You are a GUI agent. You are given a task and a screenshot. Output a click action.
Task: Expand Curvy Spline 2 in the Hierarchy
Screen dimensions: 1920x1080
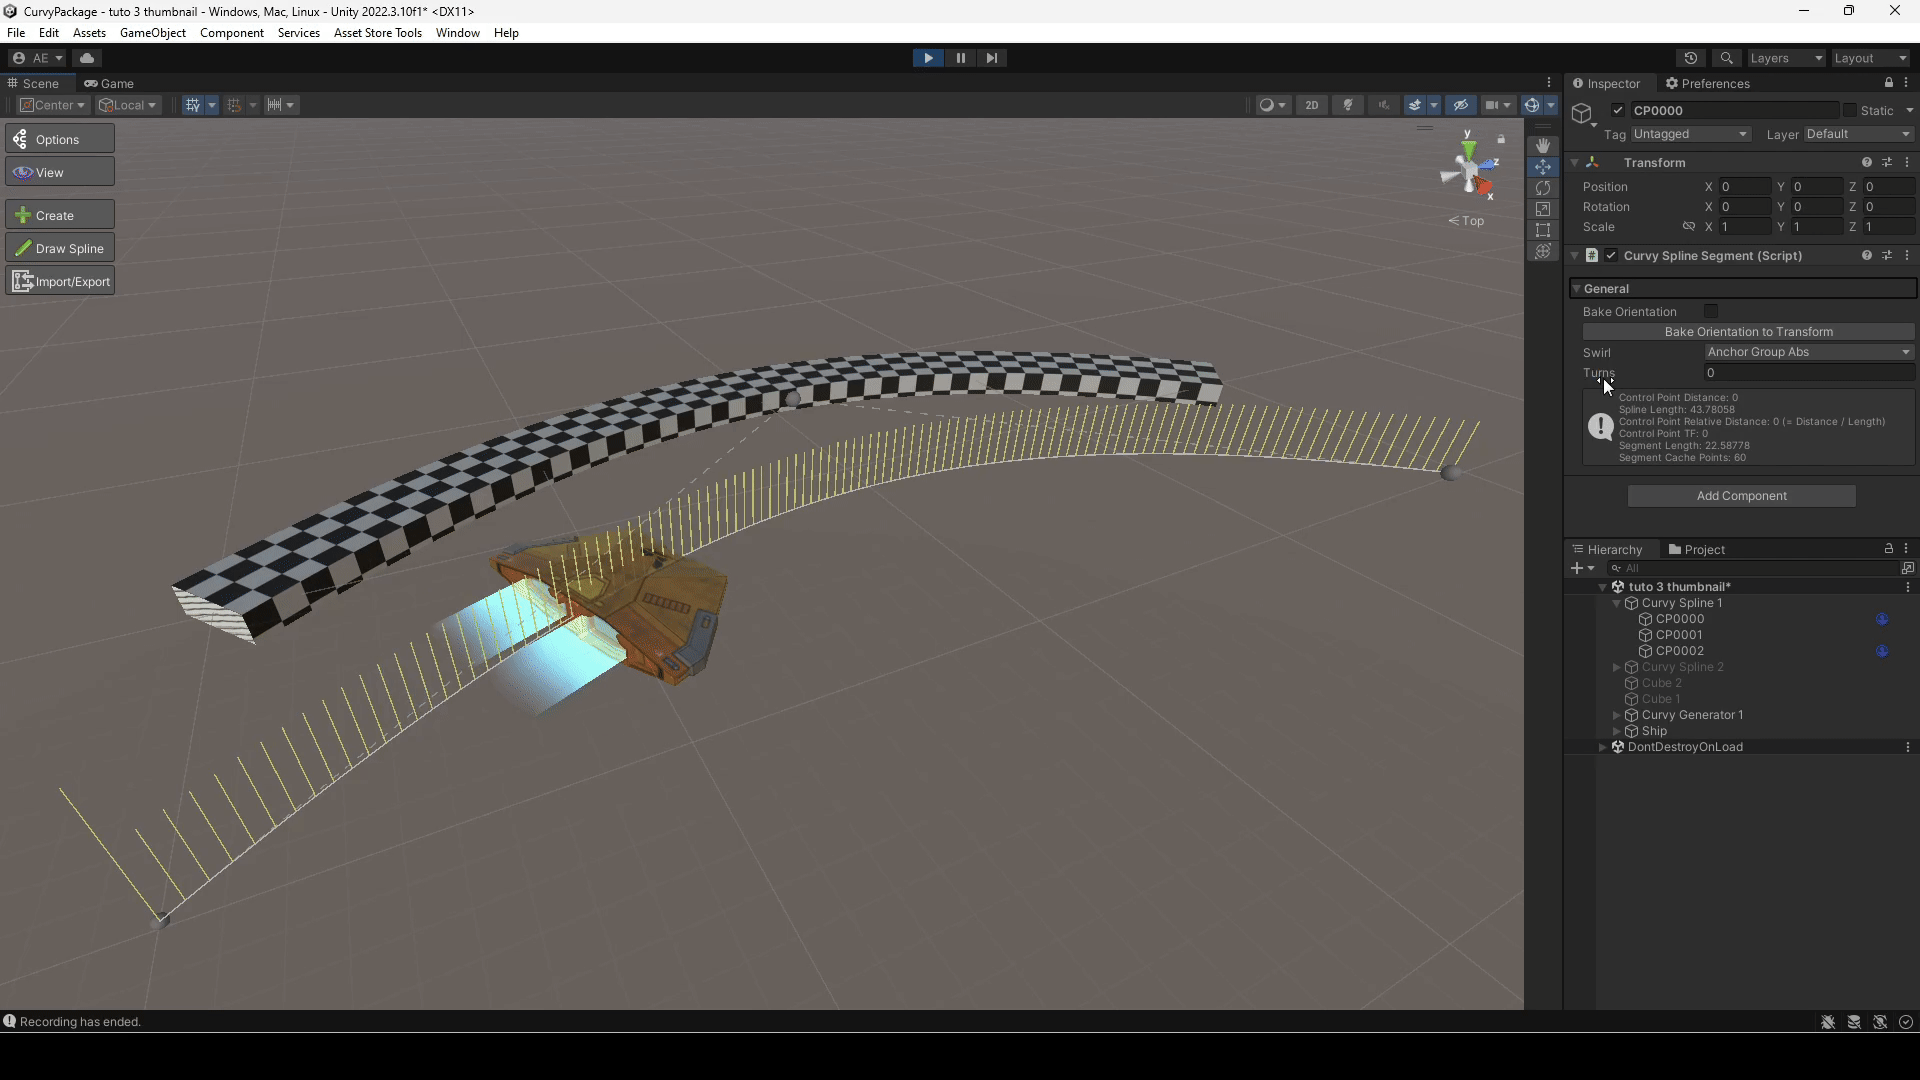click(x=1617, y=667)
